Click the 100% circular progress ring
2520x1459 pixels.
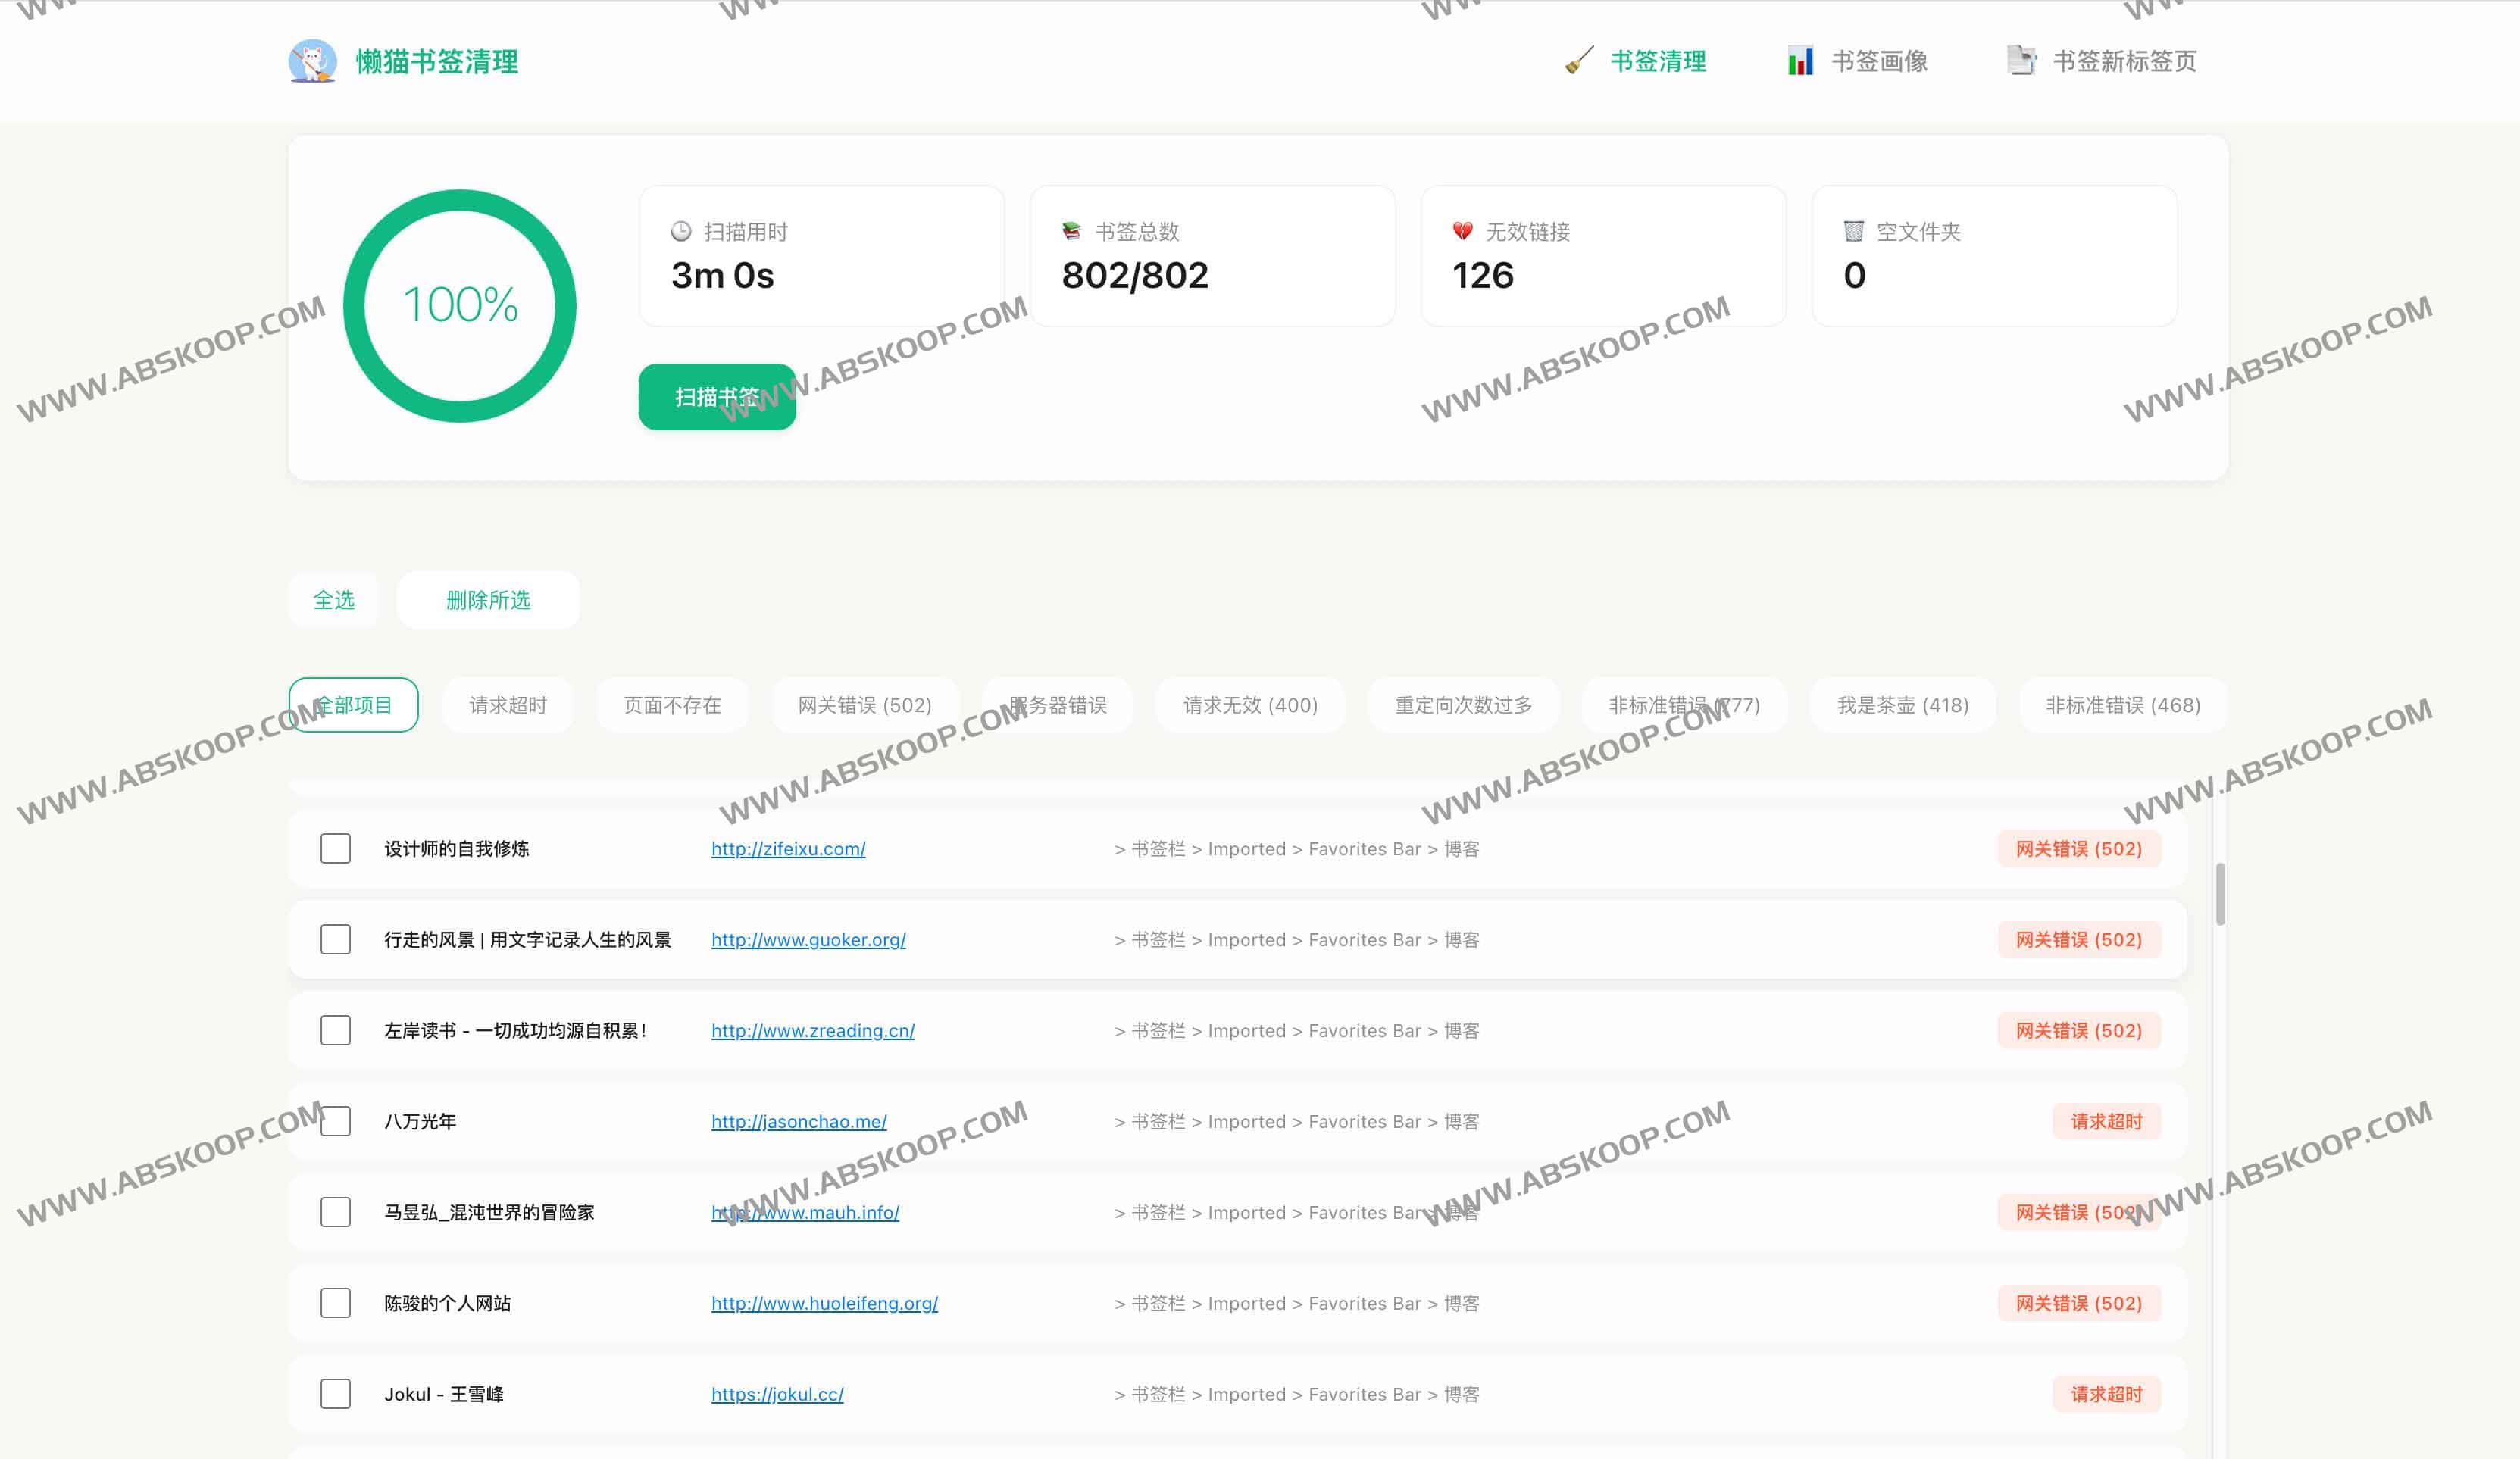[459, 305]
